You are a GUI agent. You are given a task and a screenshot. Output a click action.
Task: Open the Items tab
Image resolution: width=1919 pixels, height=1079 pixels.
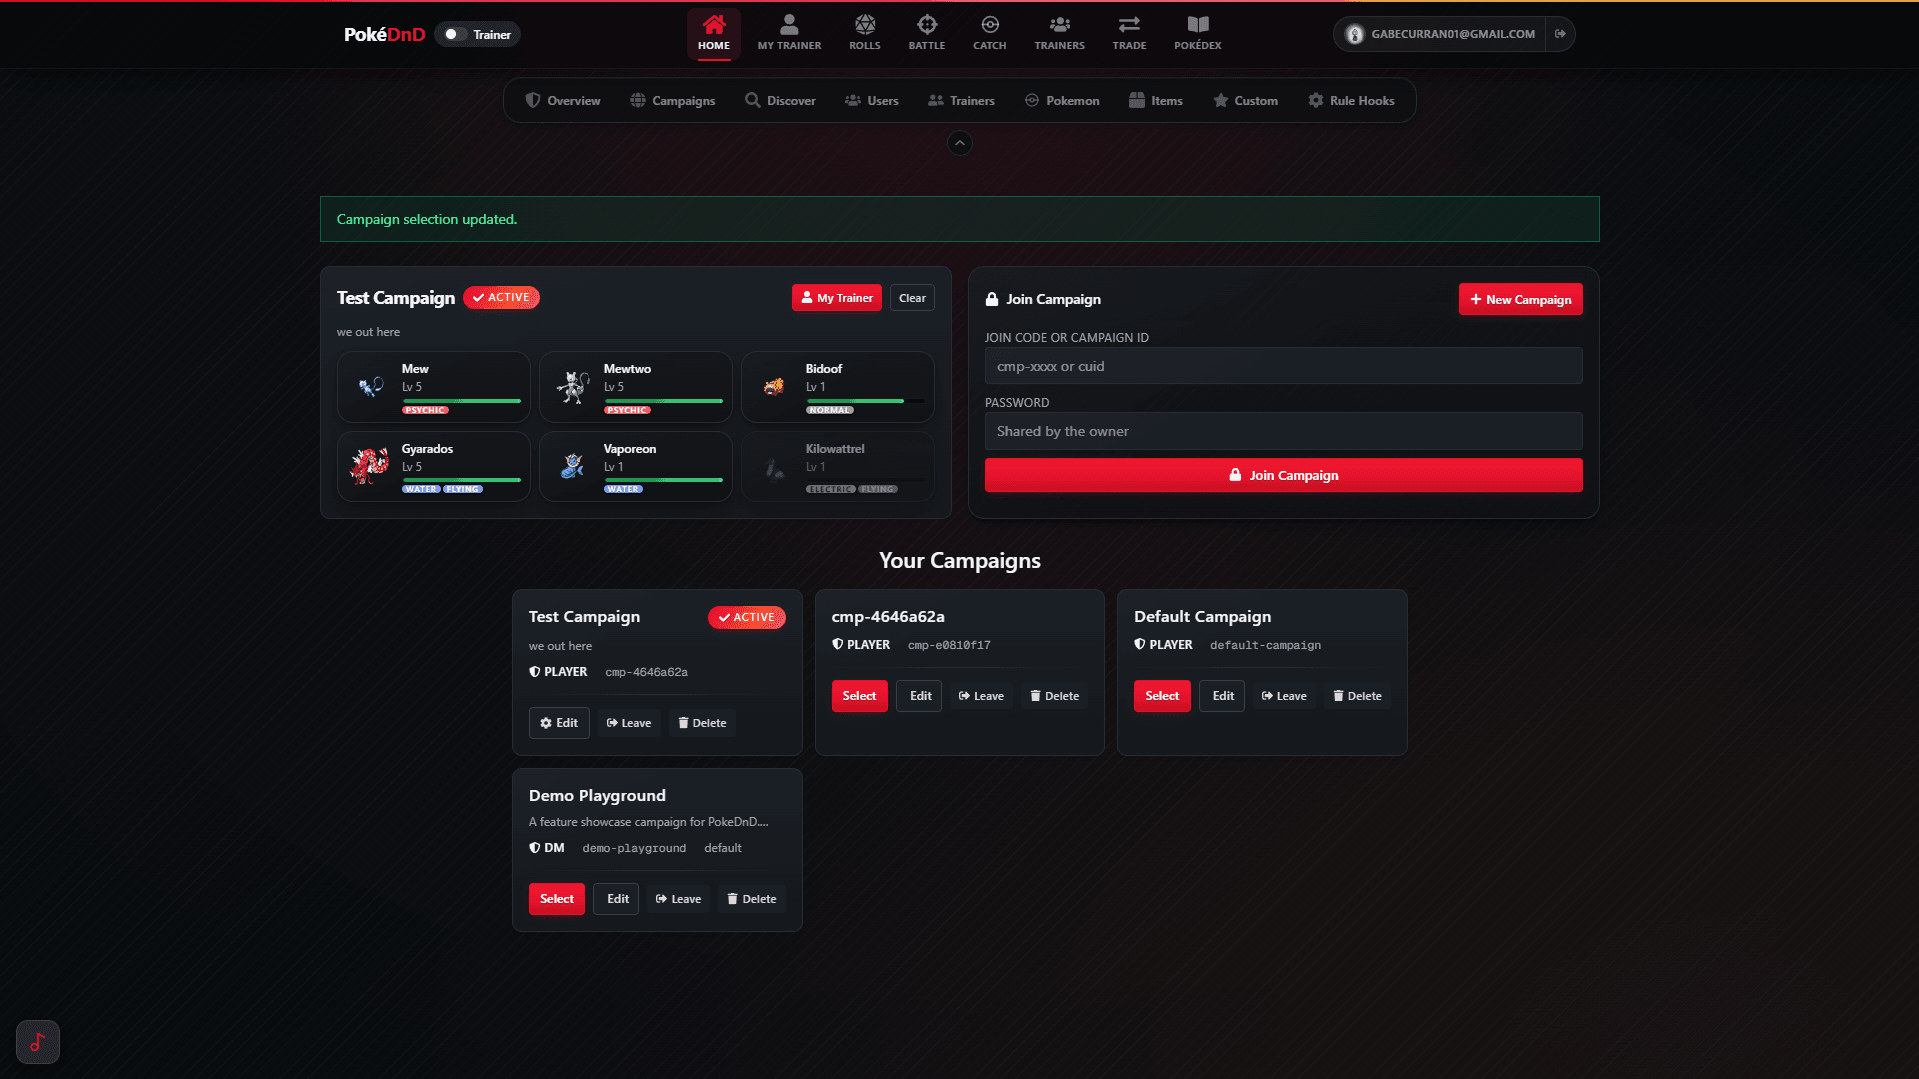[x=1156, y=101]
